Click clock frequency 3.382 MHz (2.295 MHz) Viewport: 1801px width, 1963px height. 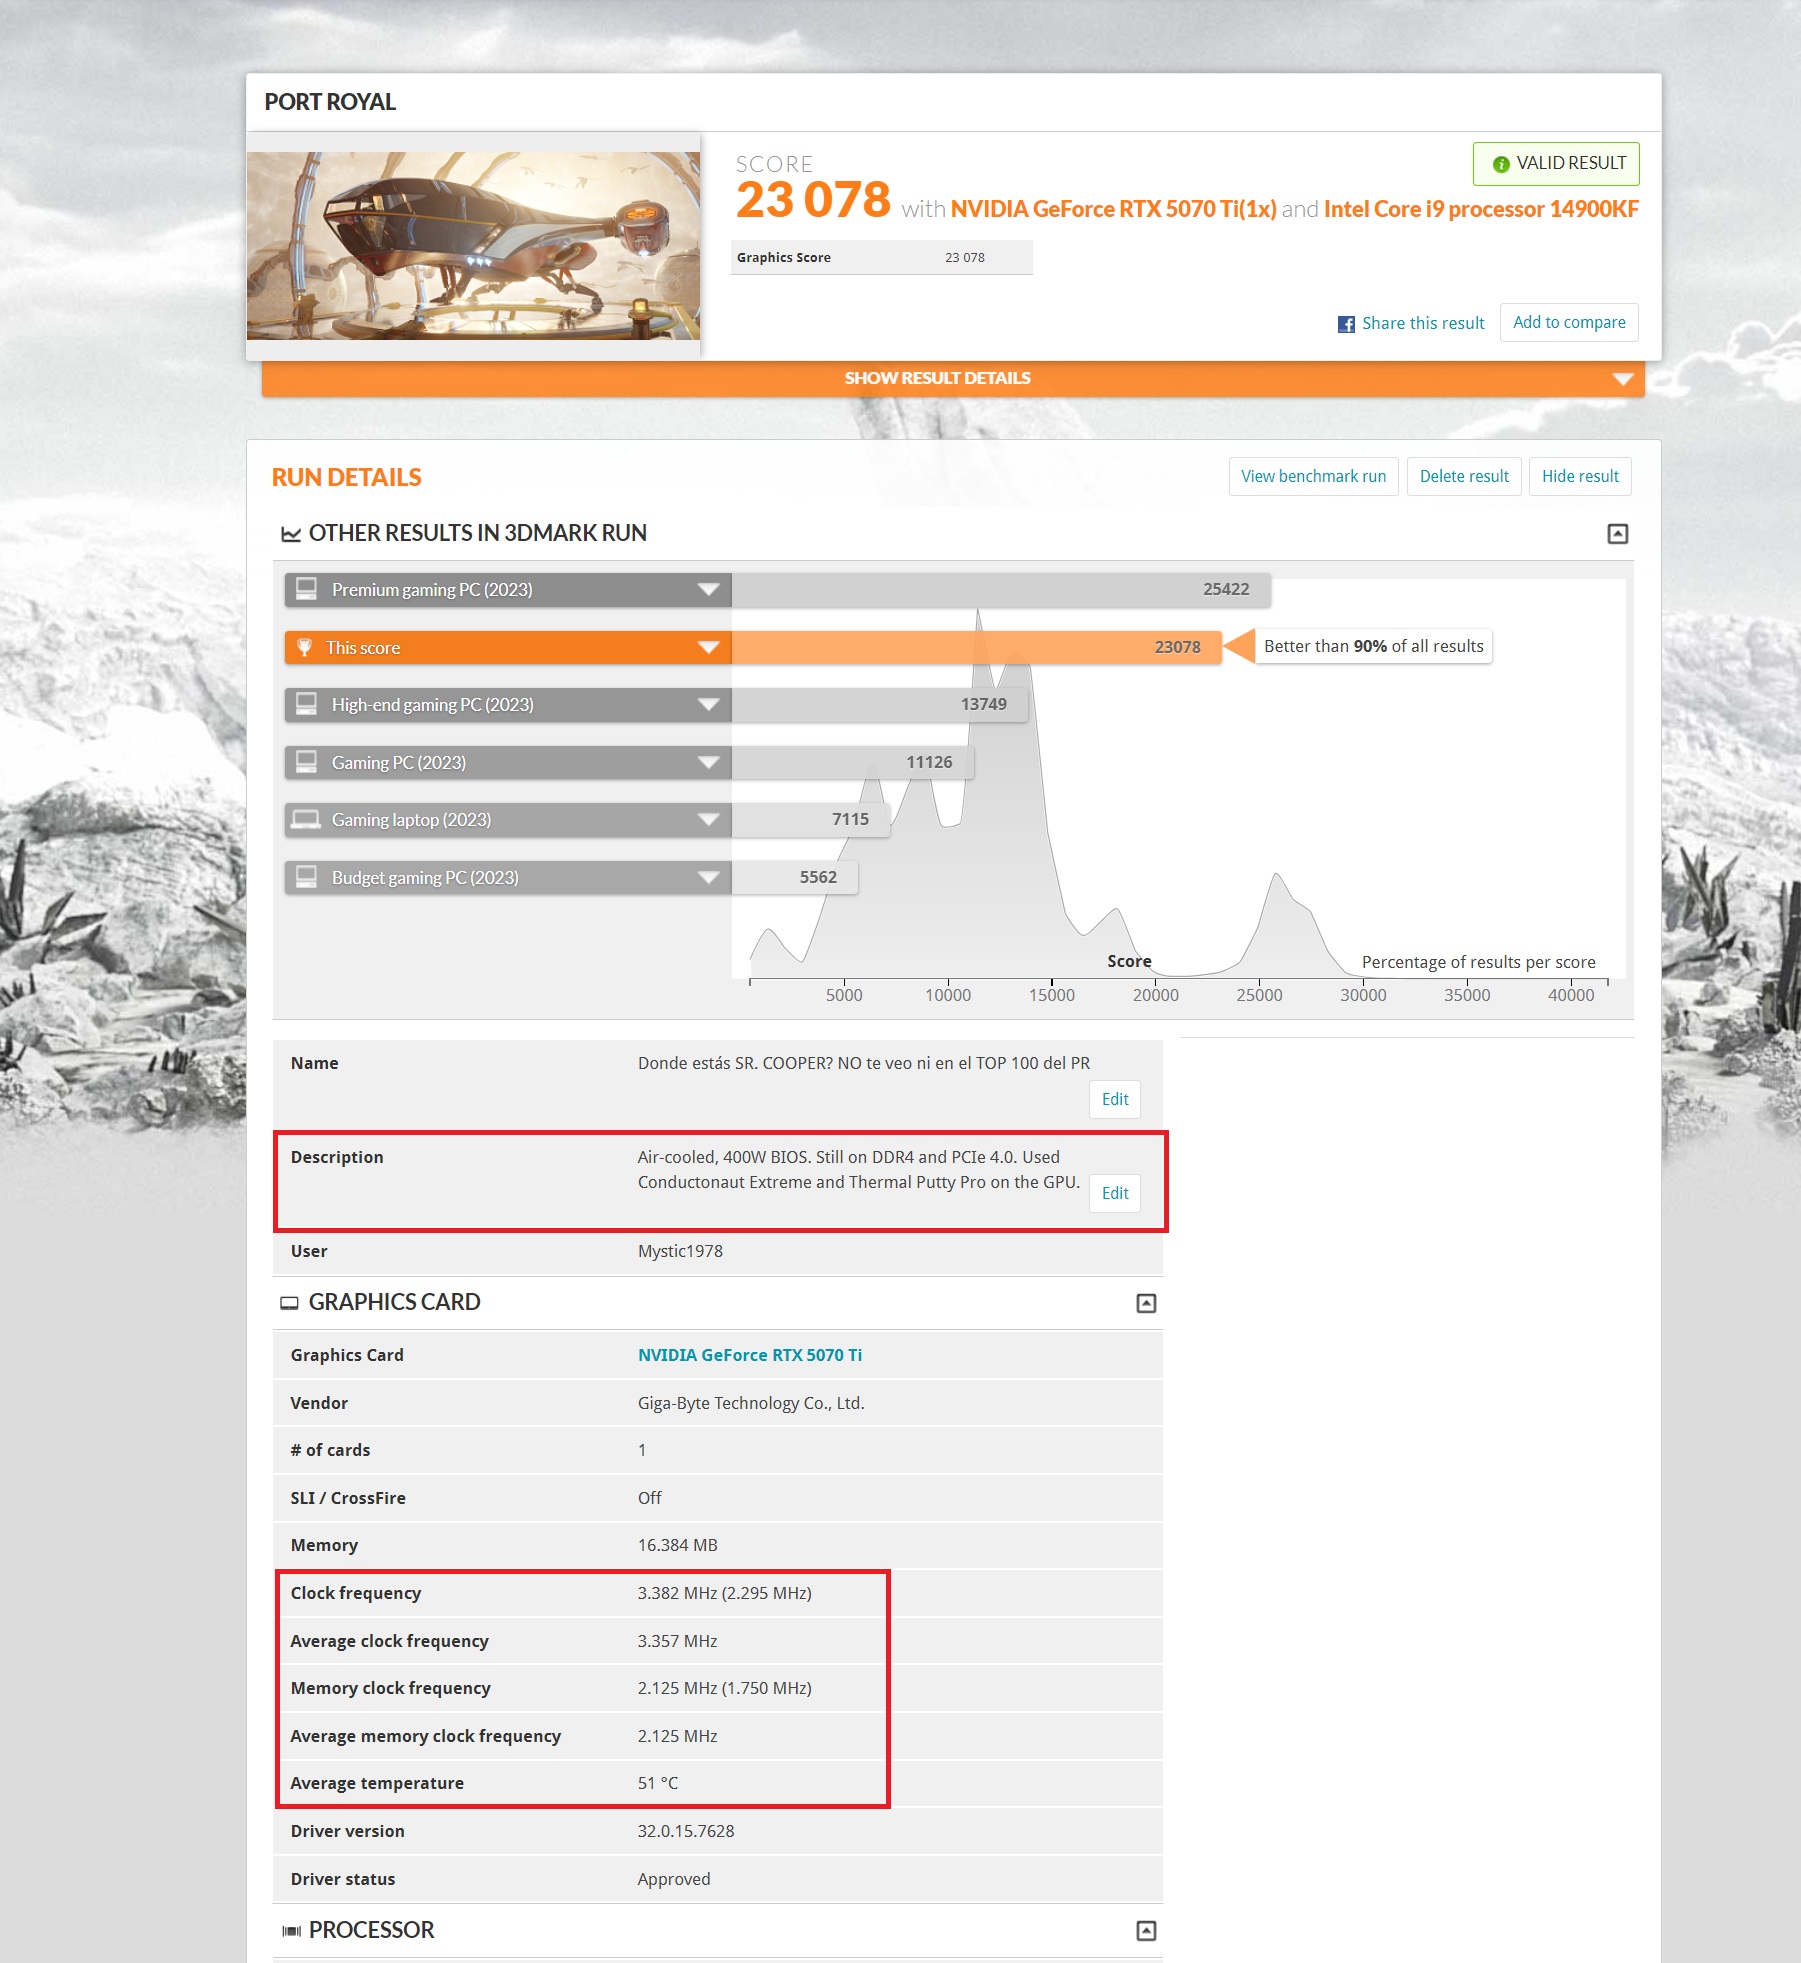point(725,1594)
